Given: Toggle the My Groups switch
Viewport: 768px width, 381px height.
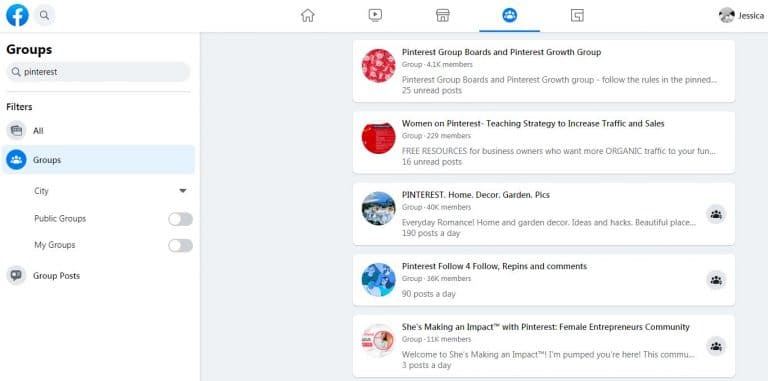Looking at the screenshot, I should coord(181,245).
